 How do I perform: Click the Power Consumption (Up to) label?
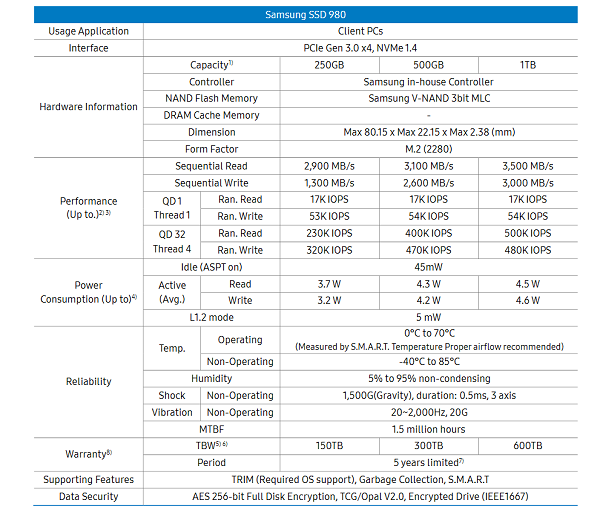click(x=88, y=292)
